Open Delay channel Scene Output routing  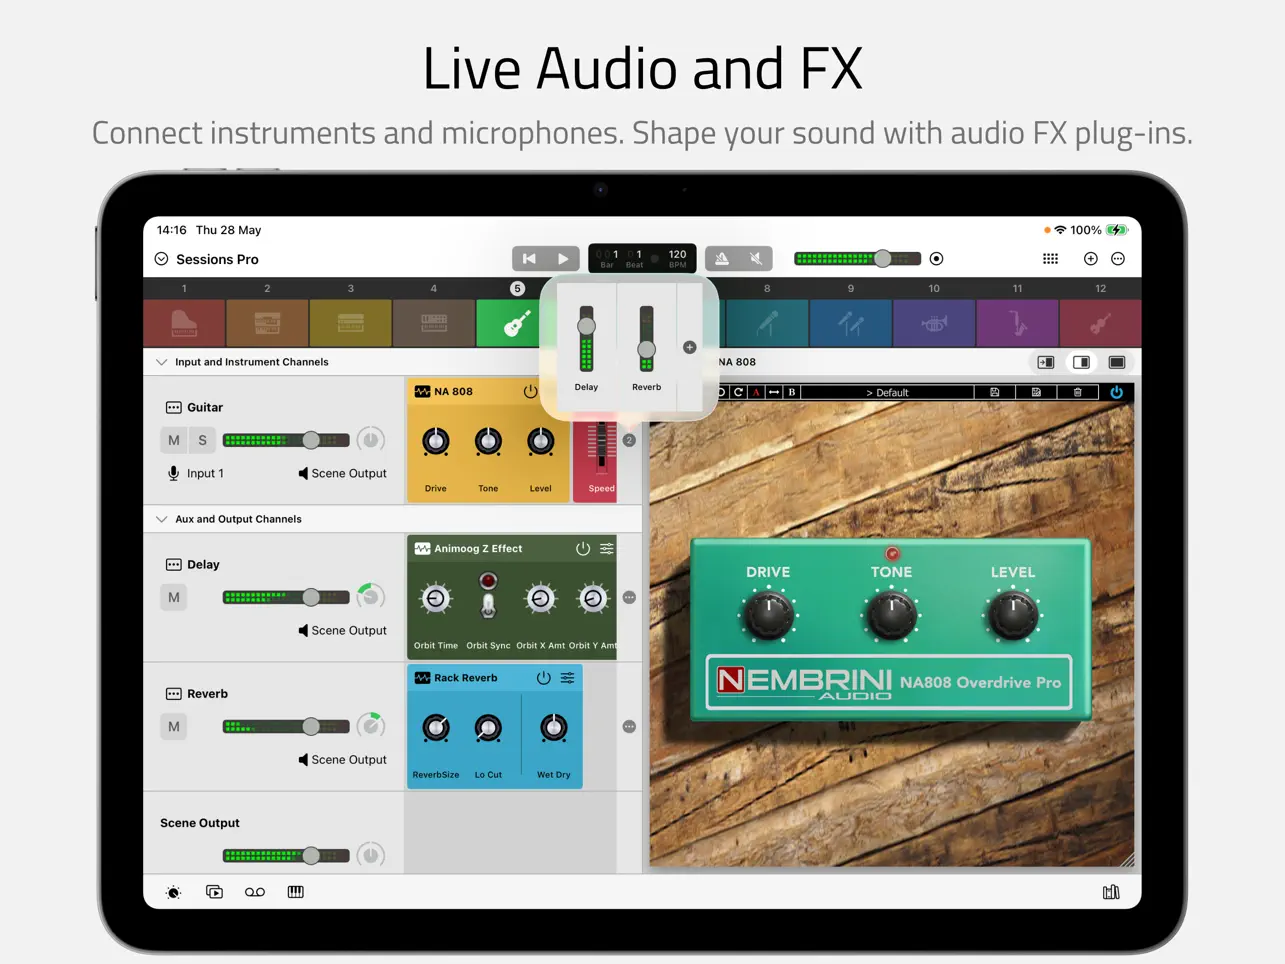342,630
